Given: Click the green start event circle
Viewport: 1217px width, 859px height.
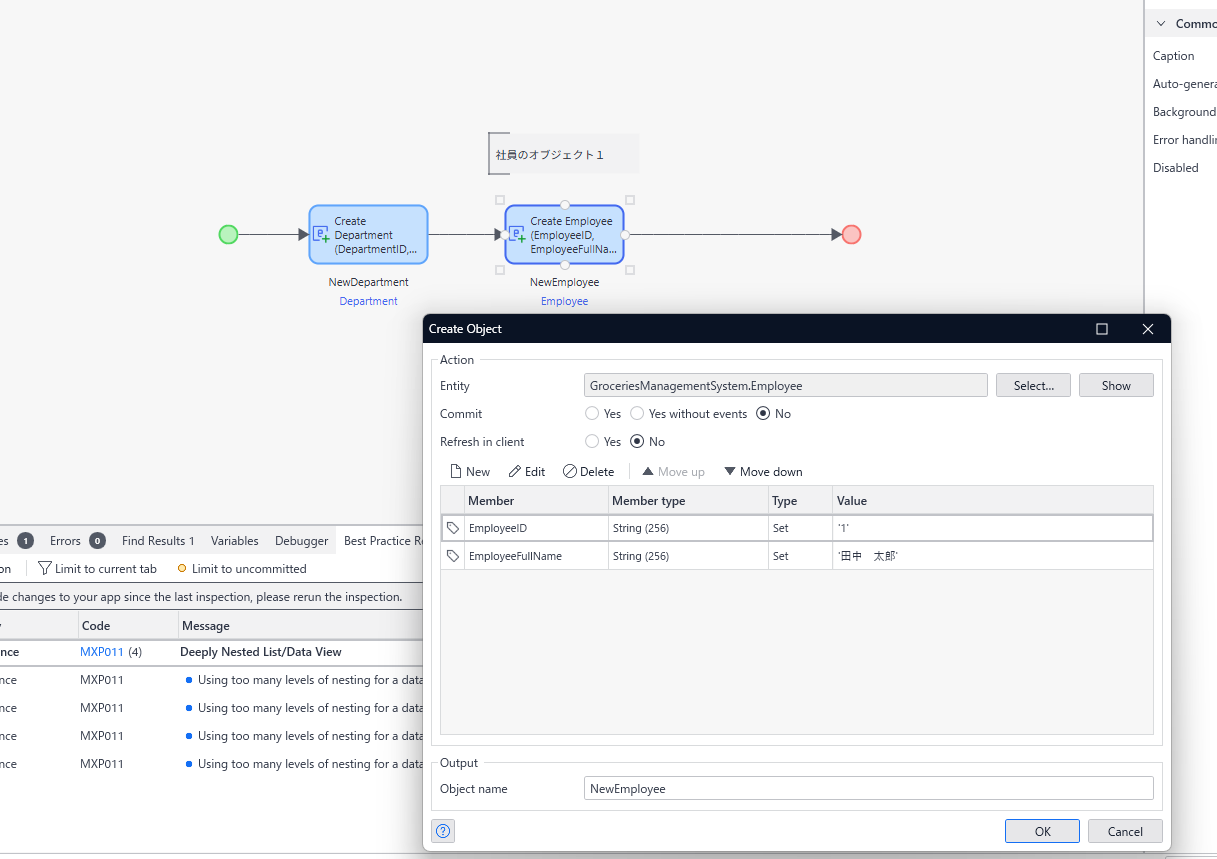Looking at the screenshot, I should (228, 234).
